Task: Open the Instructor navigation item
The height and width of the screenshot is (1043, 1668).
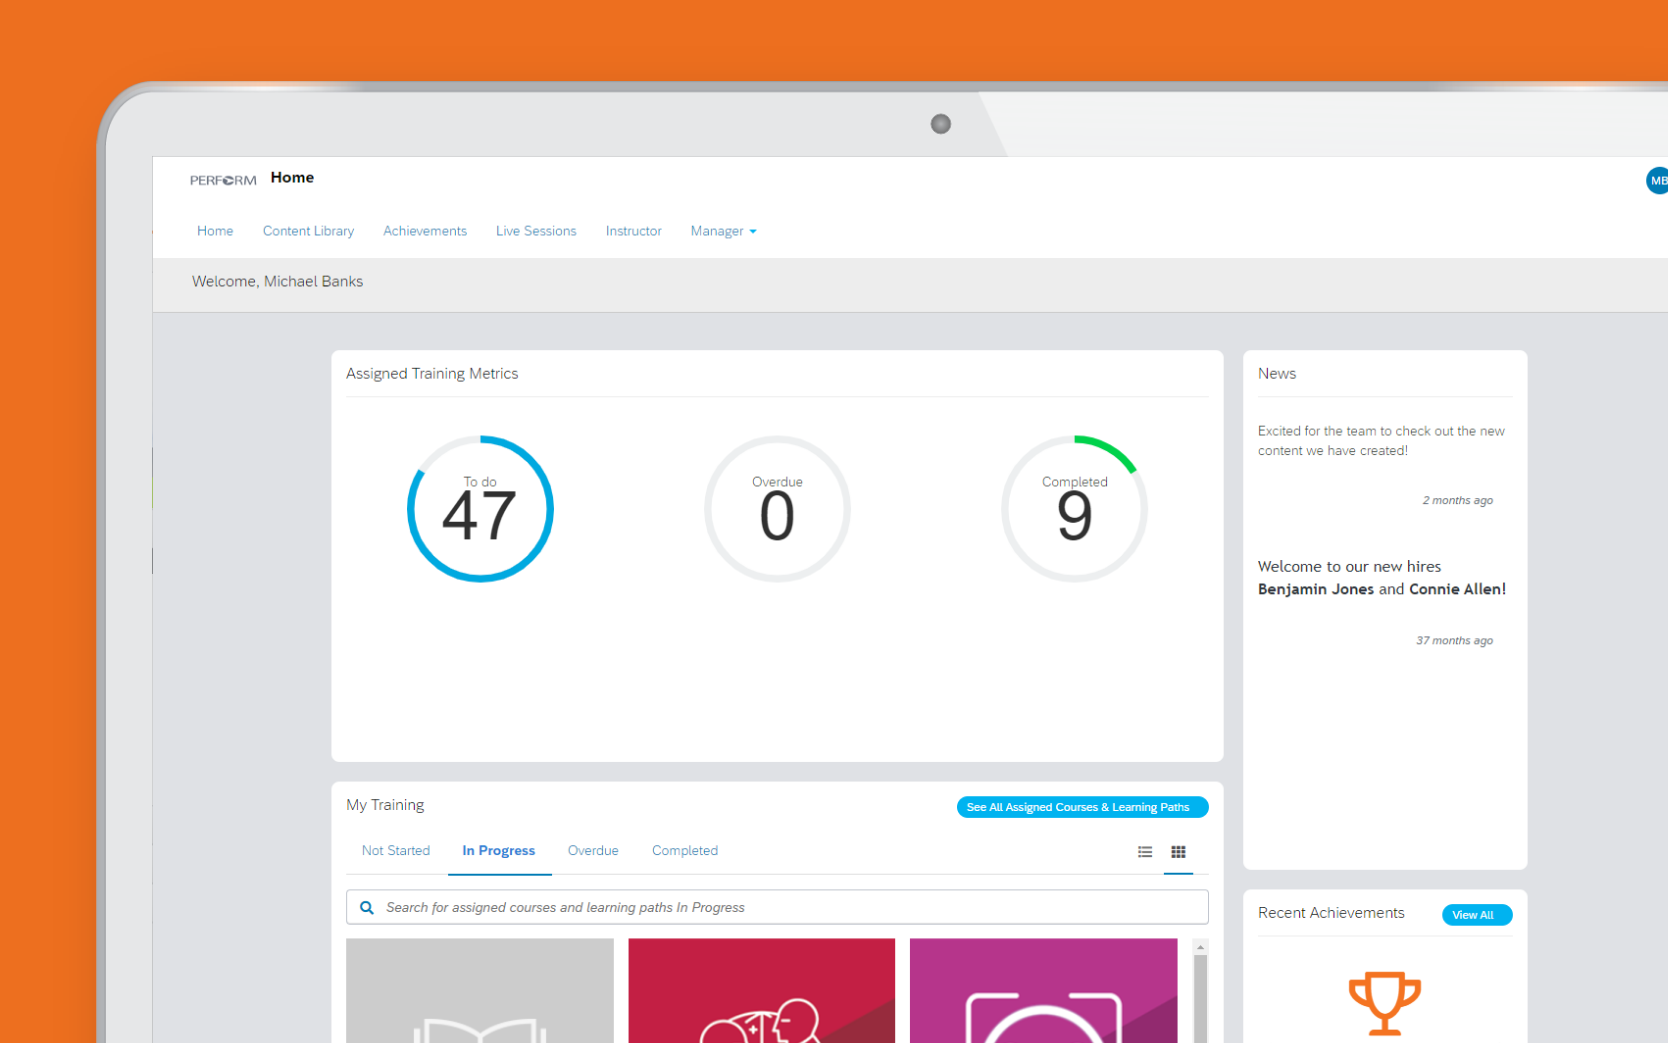Action: pos(634,231)
